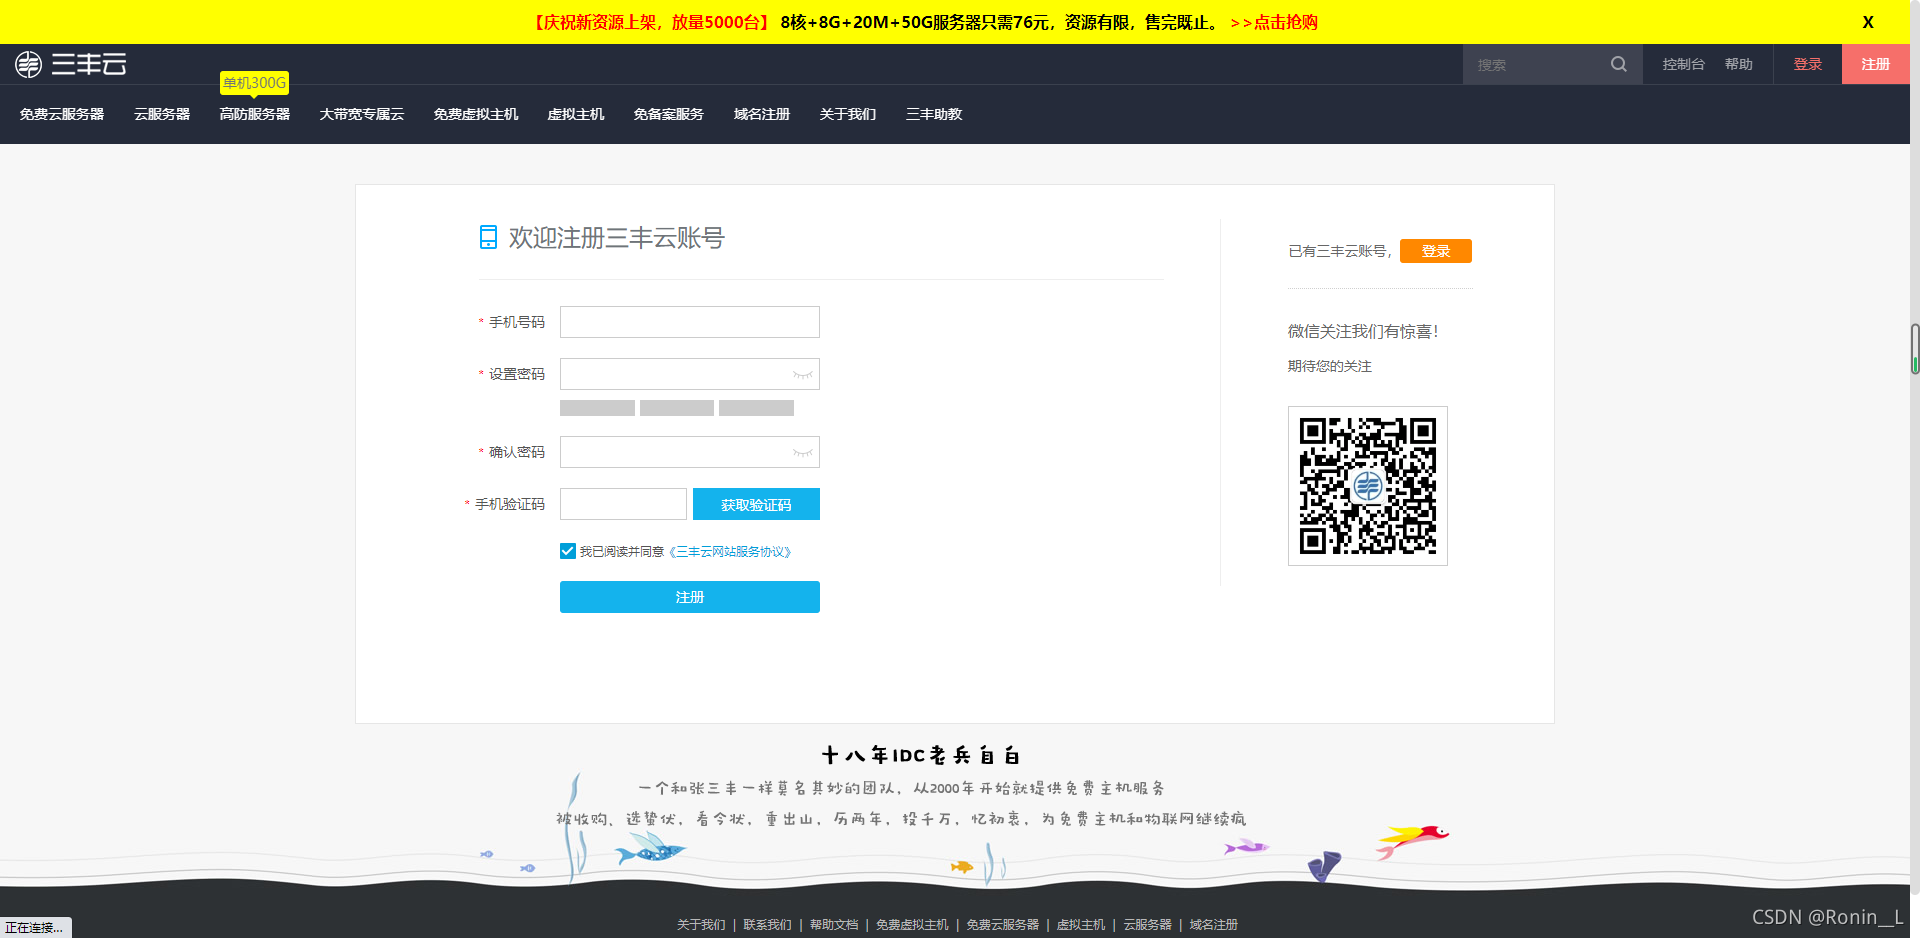
Task: Click the WeChat QR code image
Action: point(1367,486)
